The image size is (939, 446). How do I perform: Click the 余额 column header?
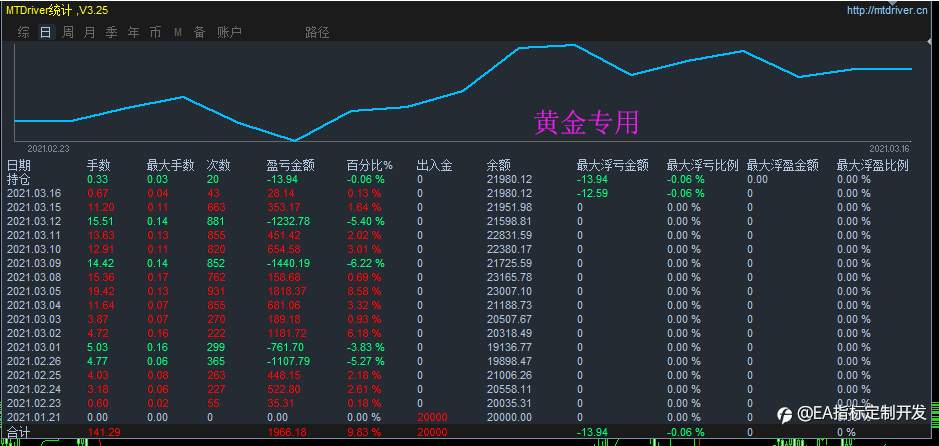[x=499, y=165]
